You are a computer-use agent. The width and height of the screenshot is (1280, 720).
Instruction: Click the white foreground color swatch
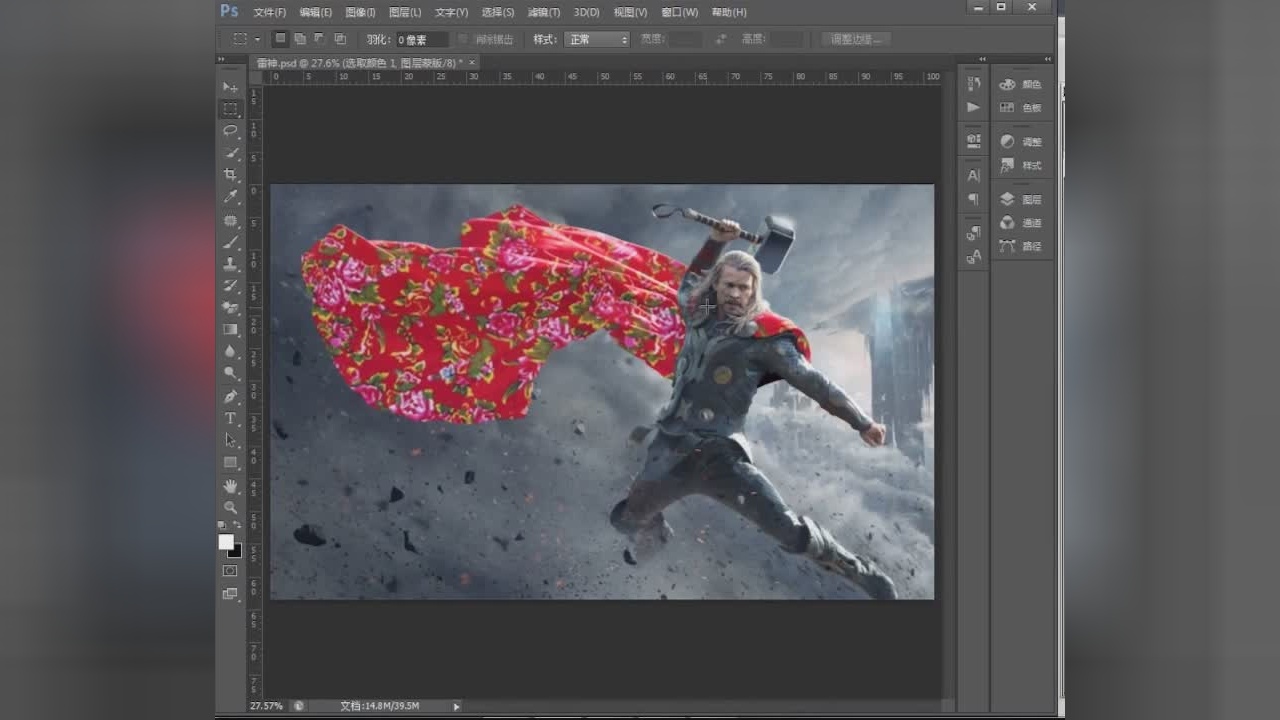click(226, 541)
